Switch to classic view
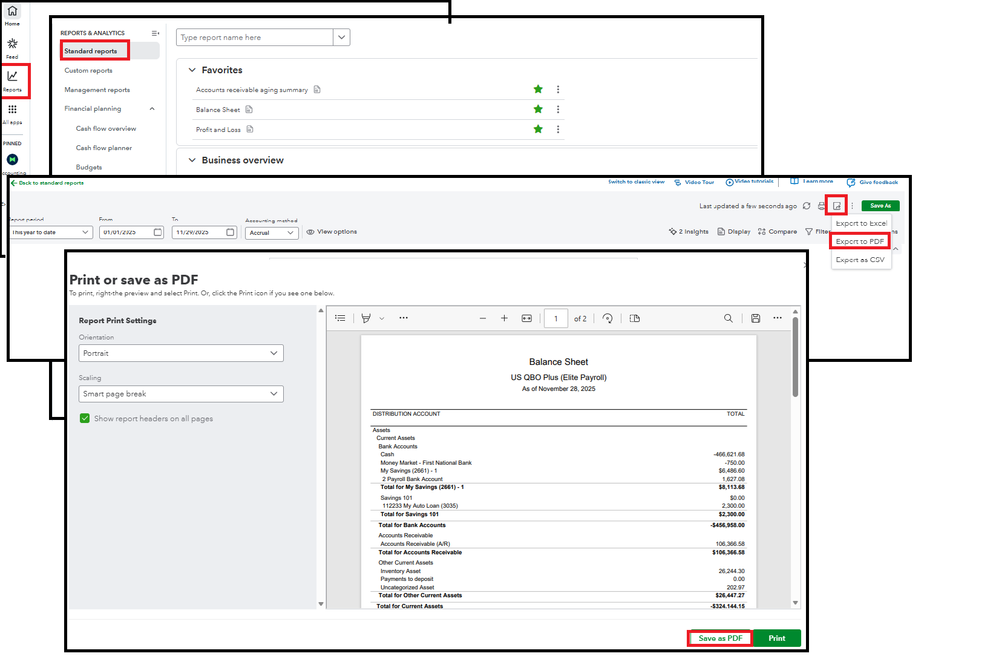This screenshot has width=999, height=656. (x=636, y=182)
